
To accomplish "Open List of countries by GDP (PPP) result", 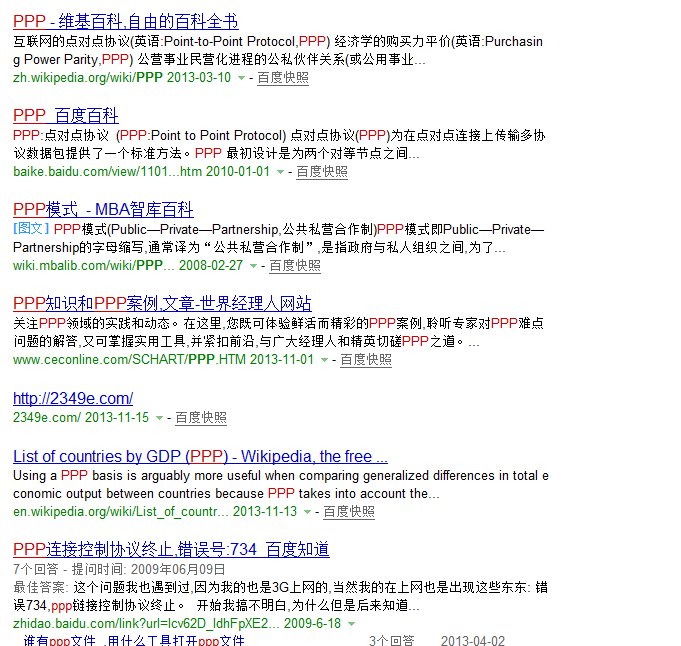I will [x=200, y=456].
